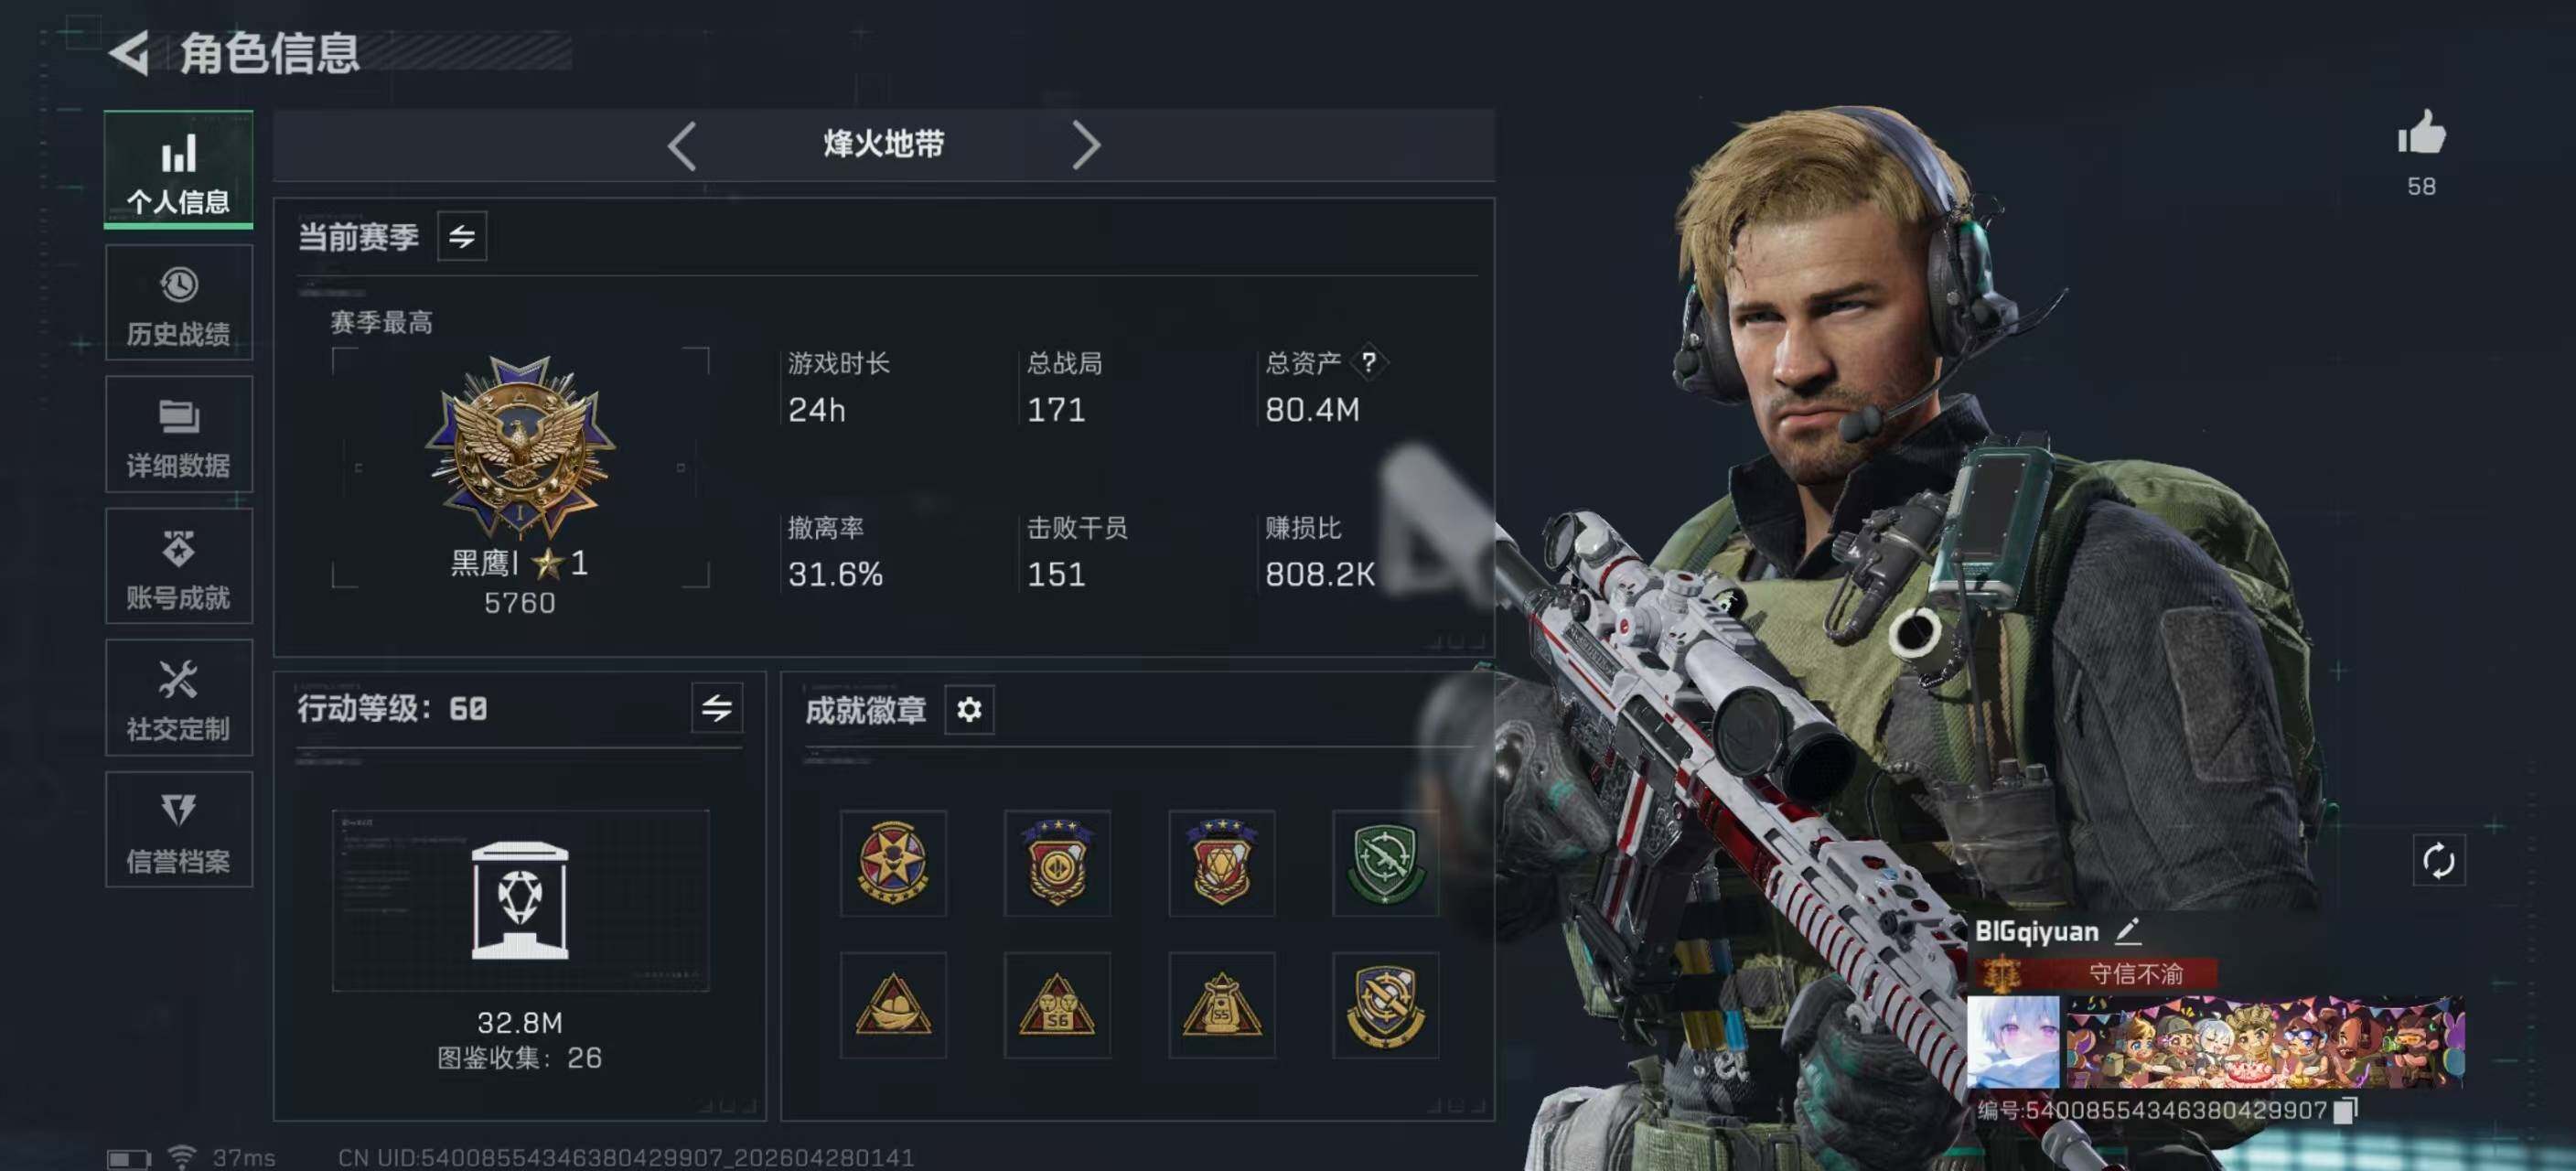Click the 守信不渝 reputation title banner
This screenshot has width=2576, height=1171.
[2096, 973]
